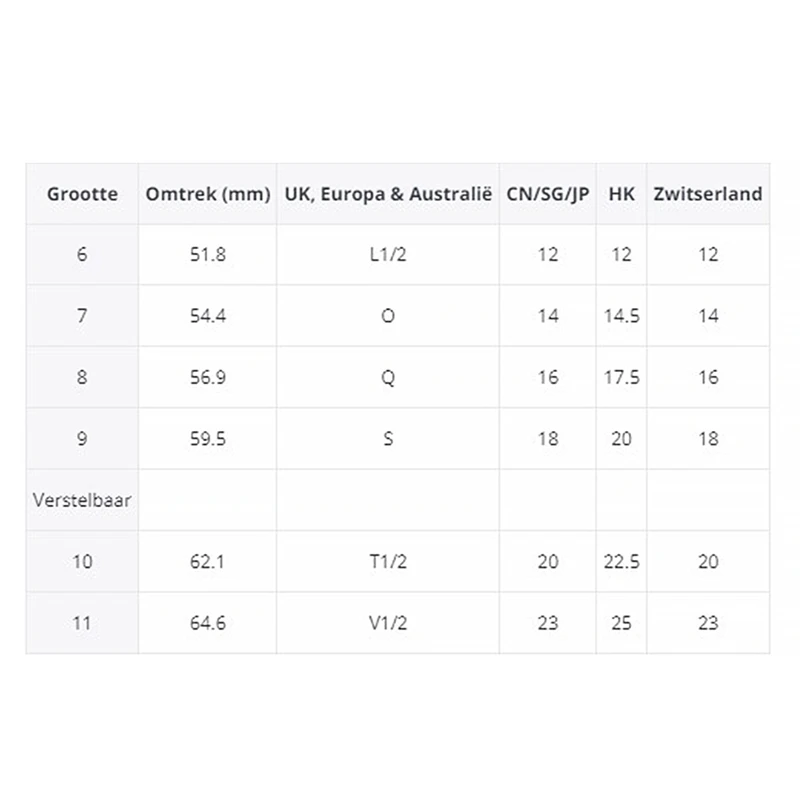
Task: Click the CN/SG/JP column header
Action: tap(548, 194)
